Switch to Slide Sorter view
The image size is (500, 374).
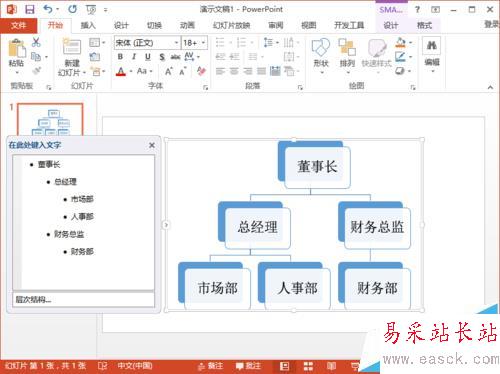pos(308,366)
